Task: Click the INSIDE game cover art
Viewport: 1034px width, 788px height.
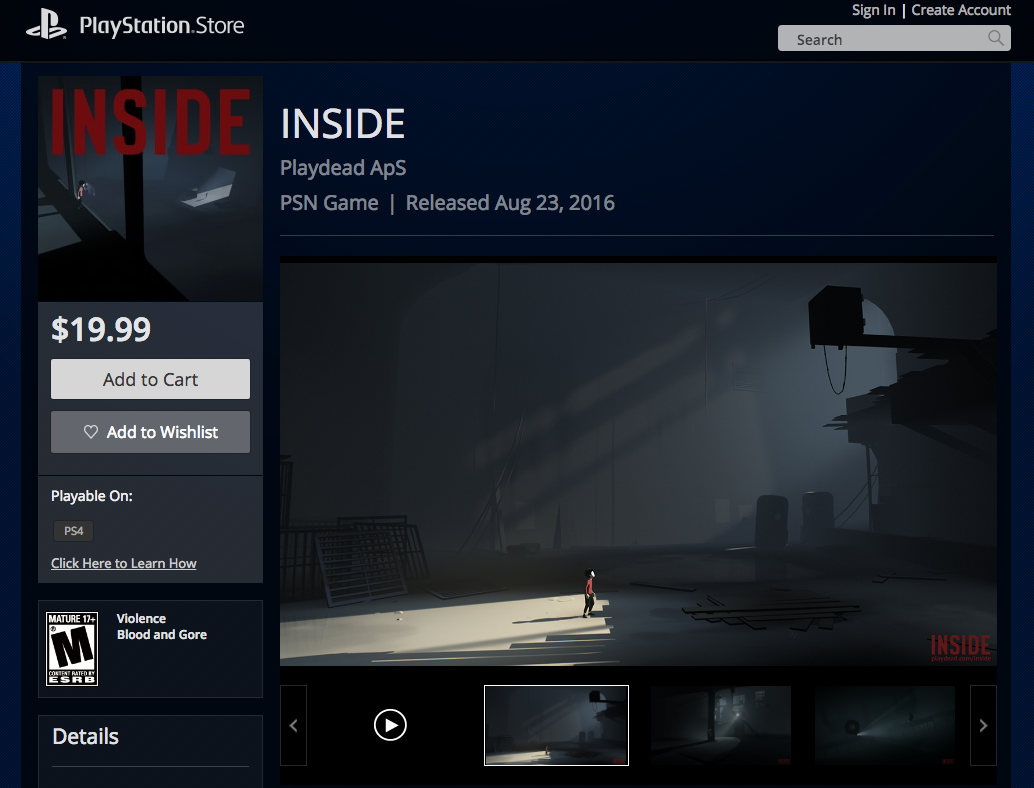Action: tap(150, 189)
